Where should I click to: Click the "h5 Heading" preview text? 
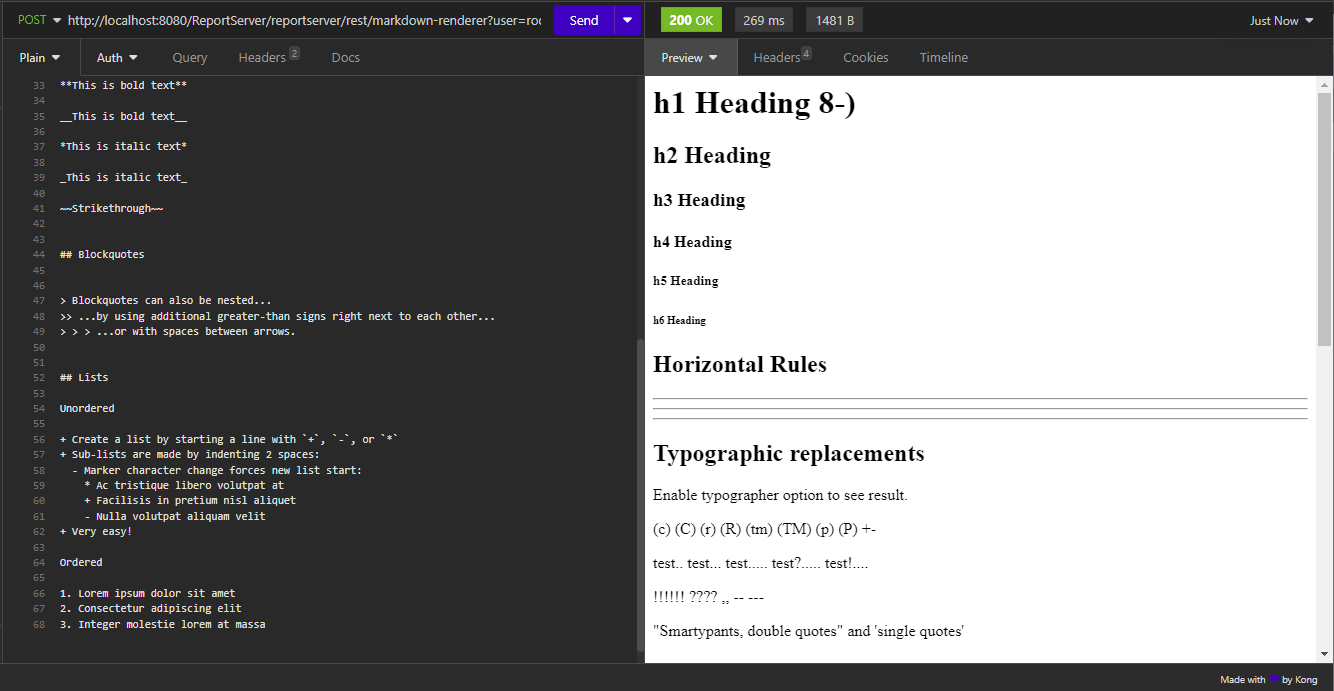(685, 281)
